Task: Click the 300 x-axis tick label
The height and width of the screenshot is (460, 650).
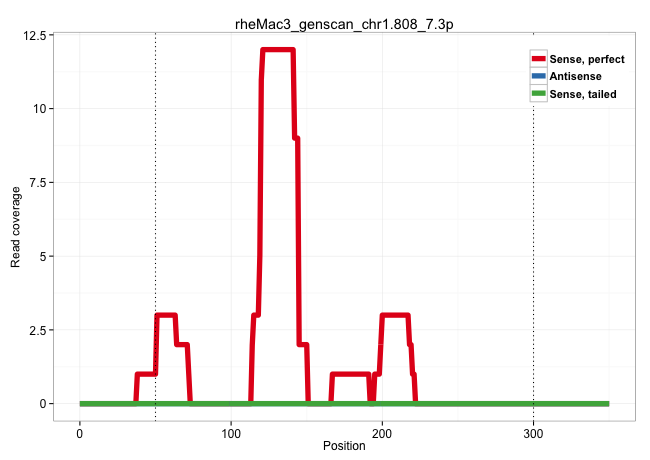Action: pos(533,432)
